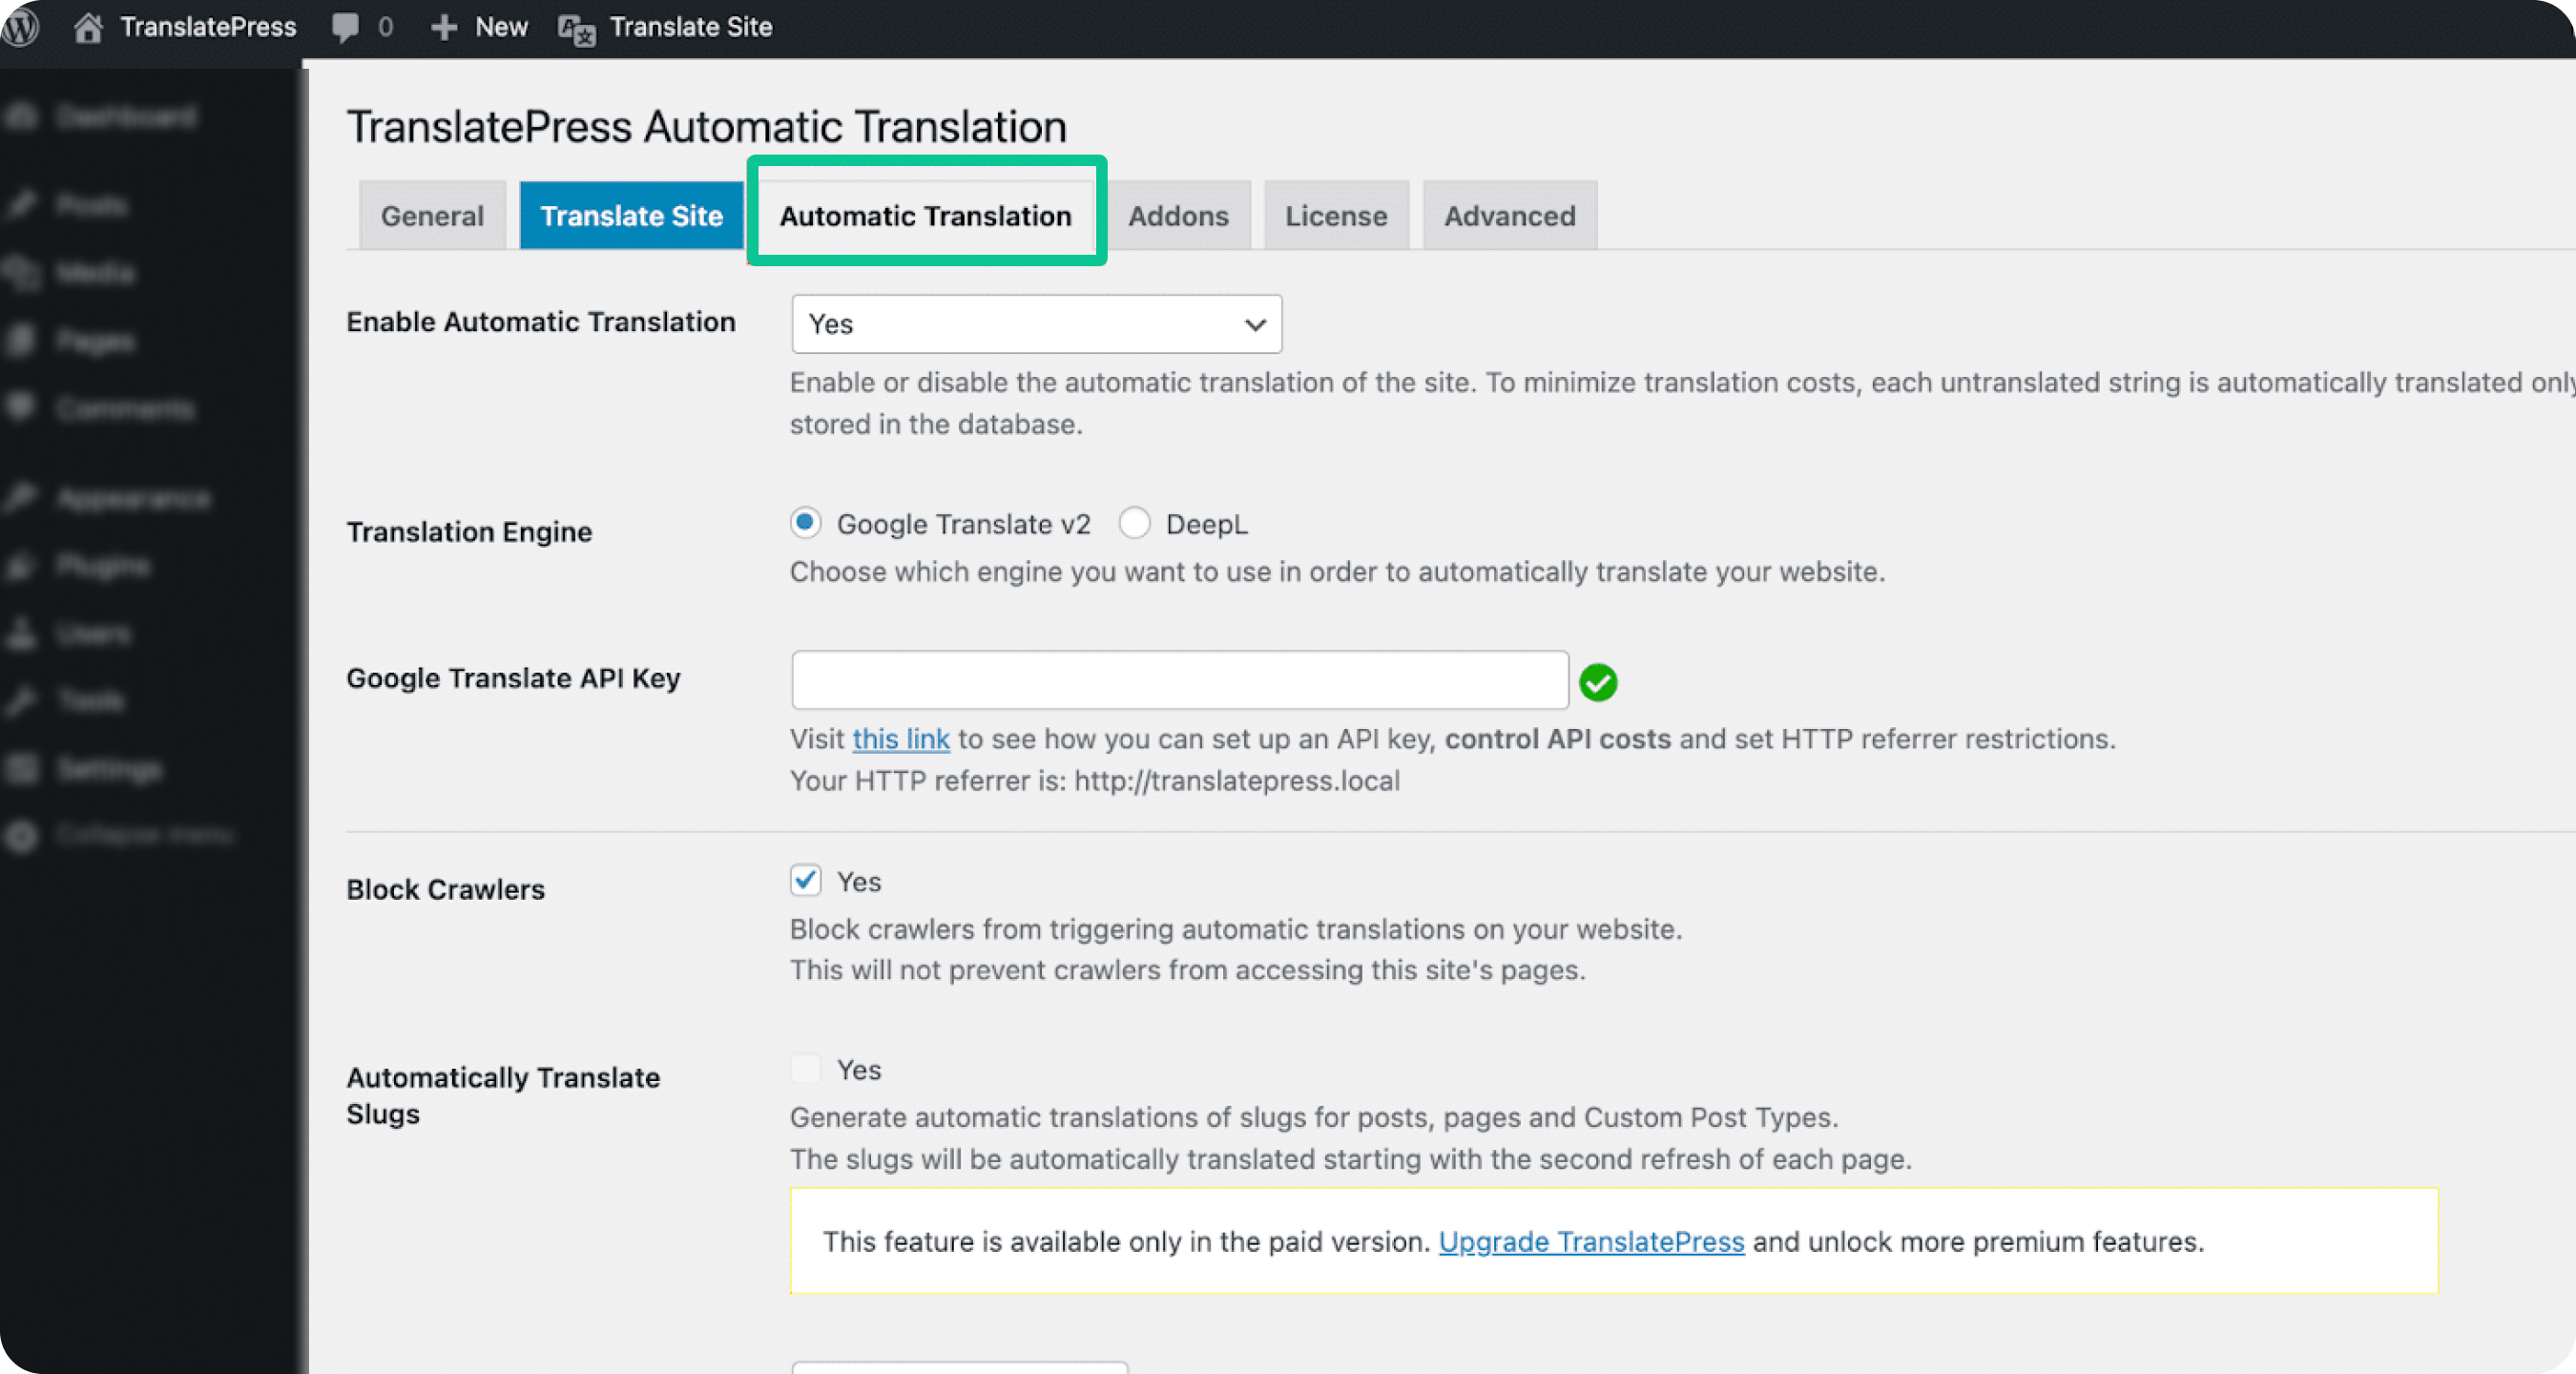Open the Automatic Translation tab

click(925, 216)
